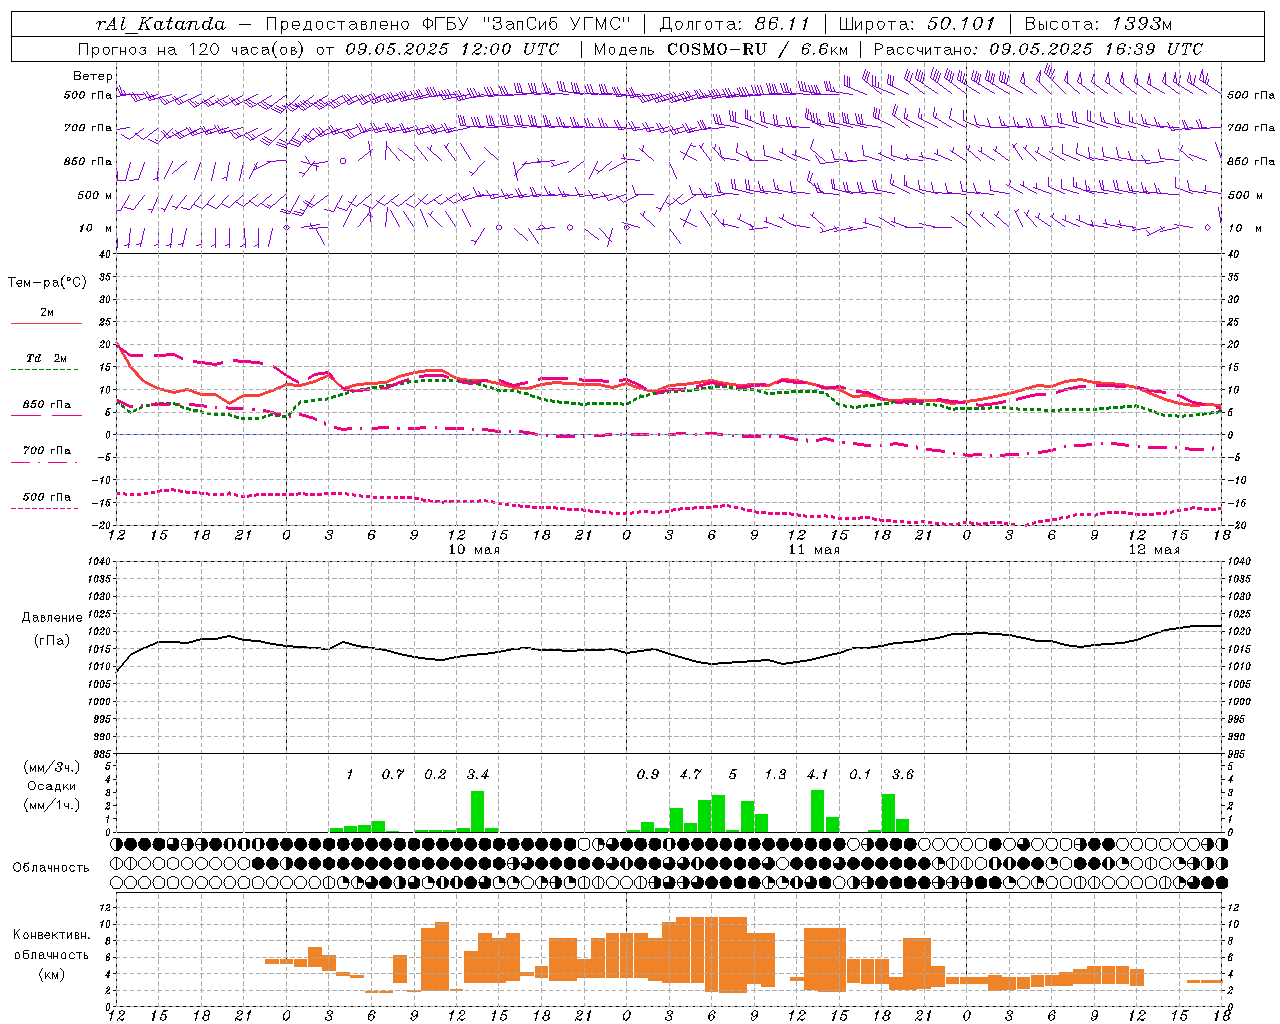The image size is (1280, 1024).
Task: Click '500 гПа' in the temperature legend
Action: [47, 497]
